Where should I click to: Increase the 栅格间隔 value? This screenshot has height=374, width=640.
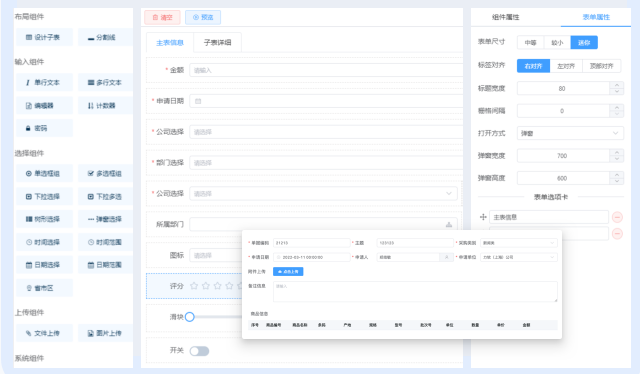pyautogui.click(x=617, y=107)
